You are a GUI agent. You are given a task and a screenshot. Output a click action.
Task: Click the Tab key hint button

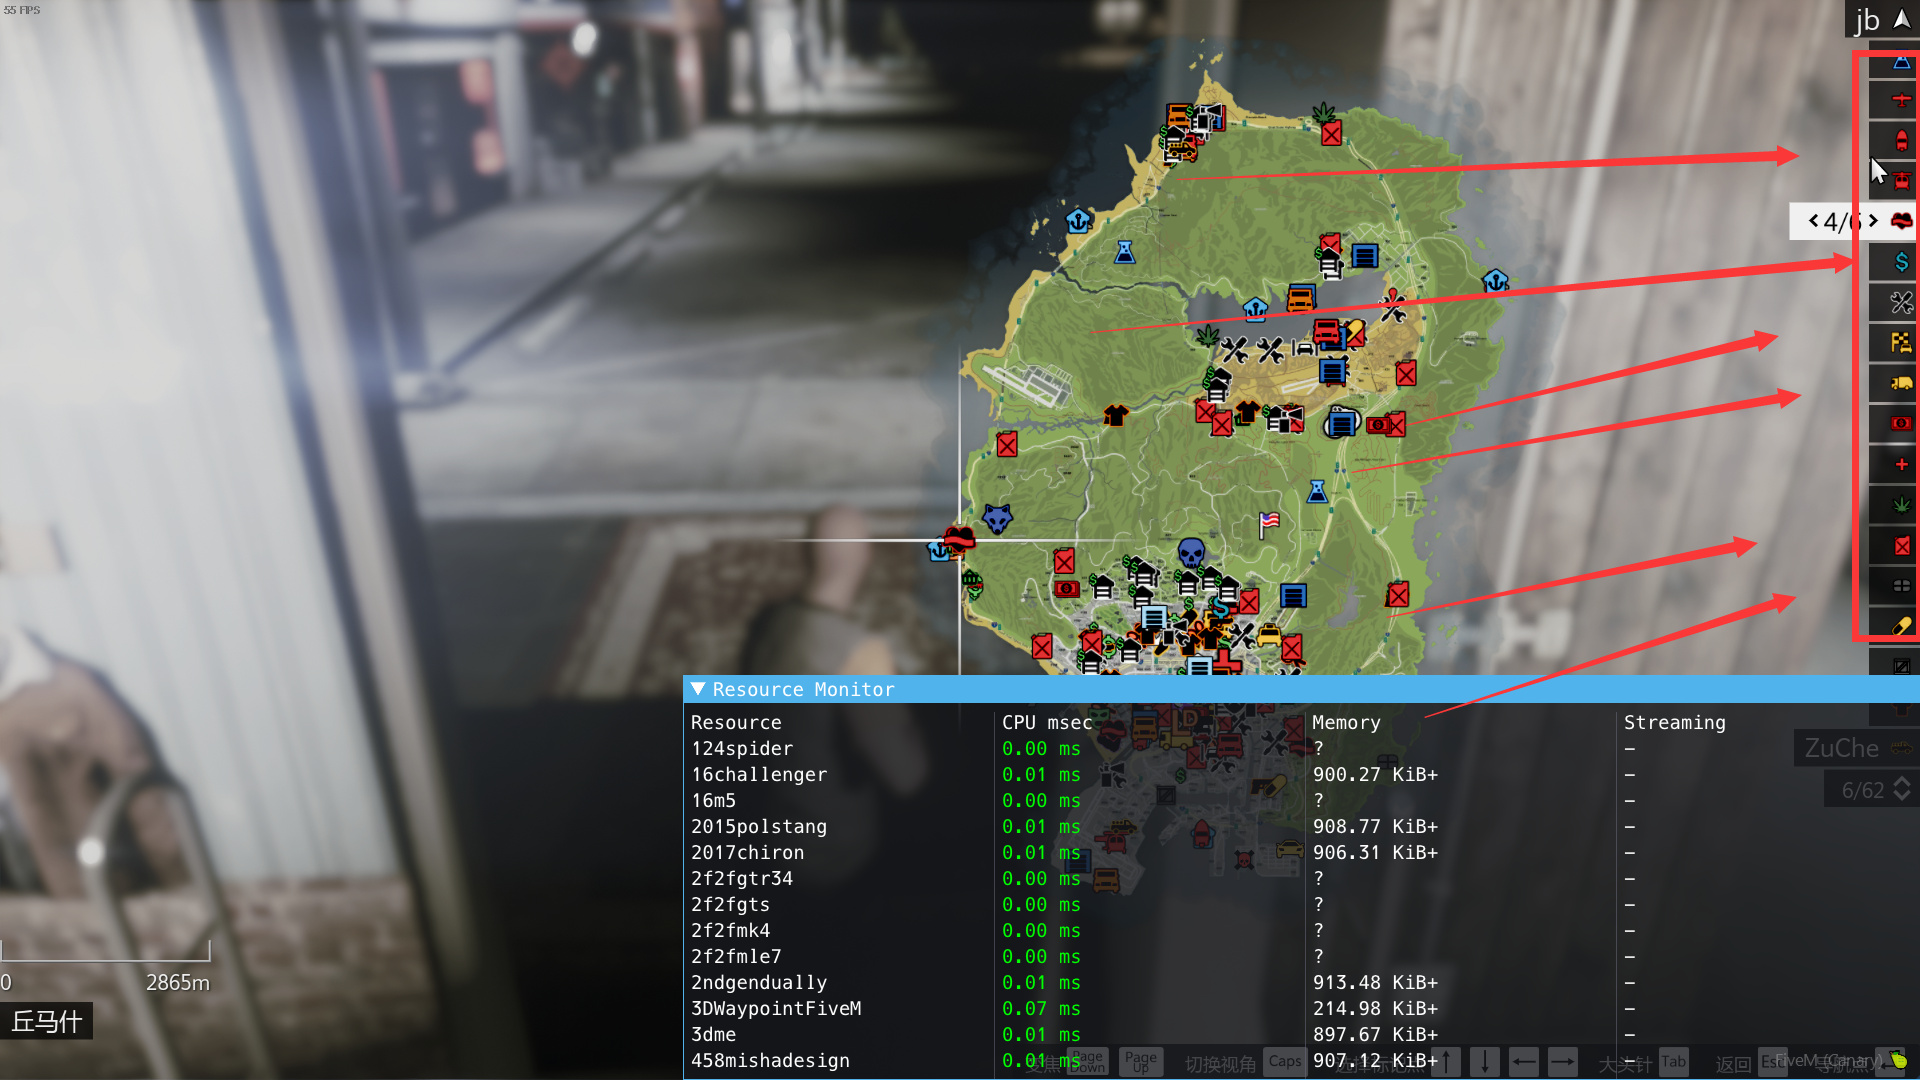click(1673, 1061)
